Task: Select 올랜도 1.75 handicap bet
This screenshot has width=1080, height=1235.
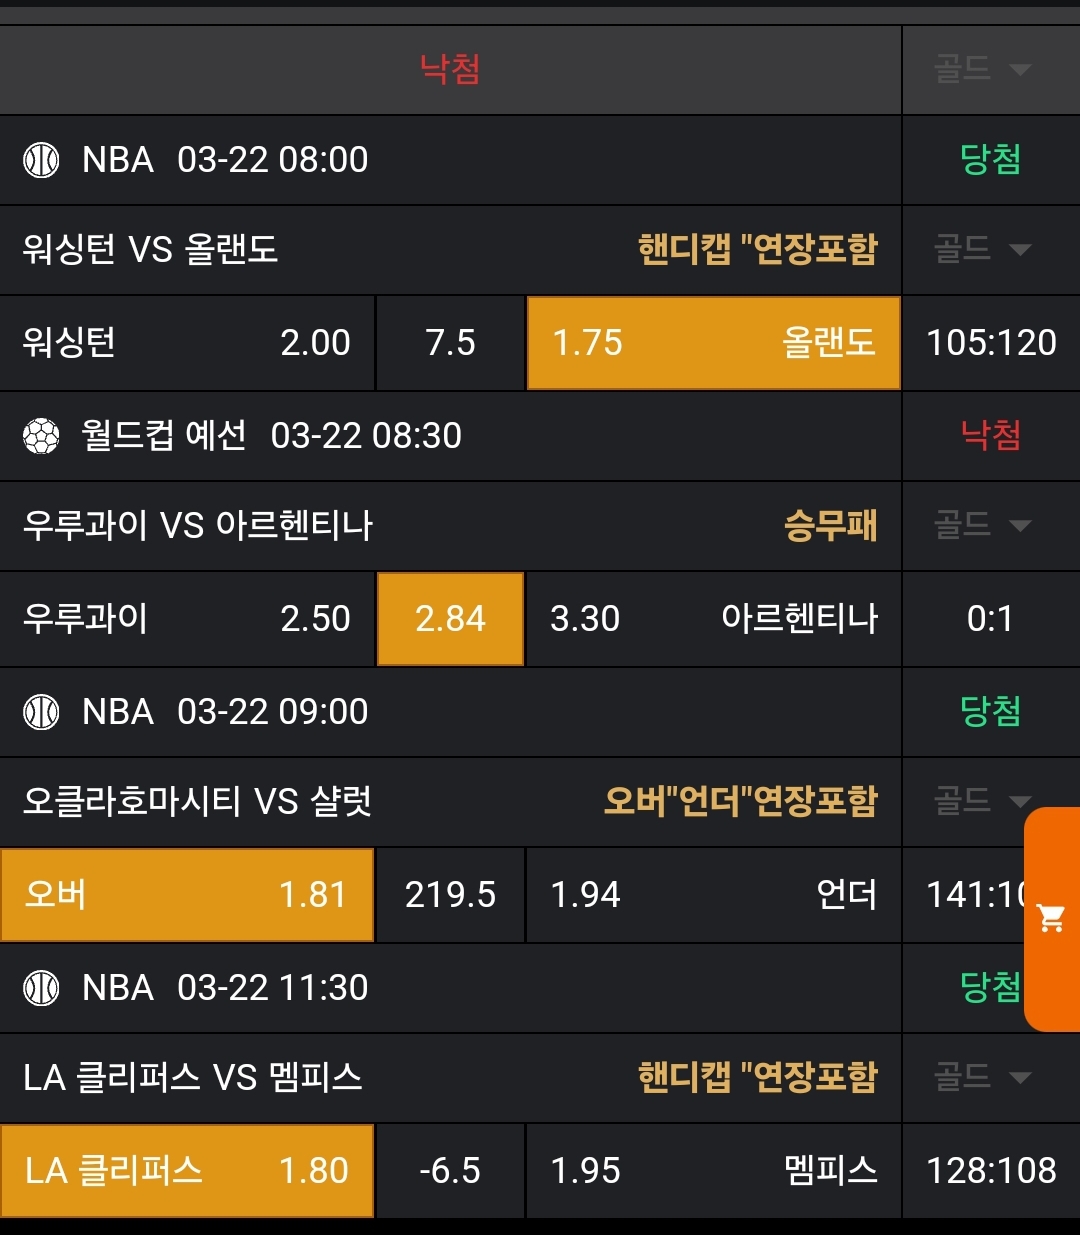Action: coord(713,343)
